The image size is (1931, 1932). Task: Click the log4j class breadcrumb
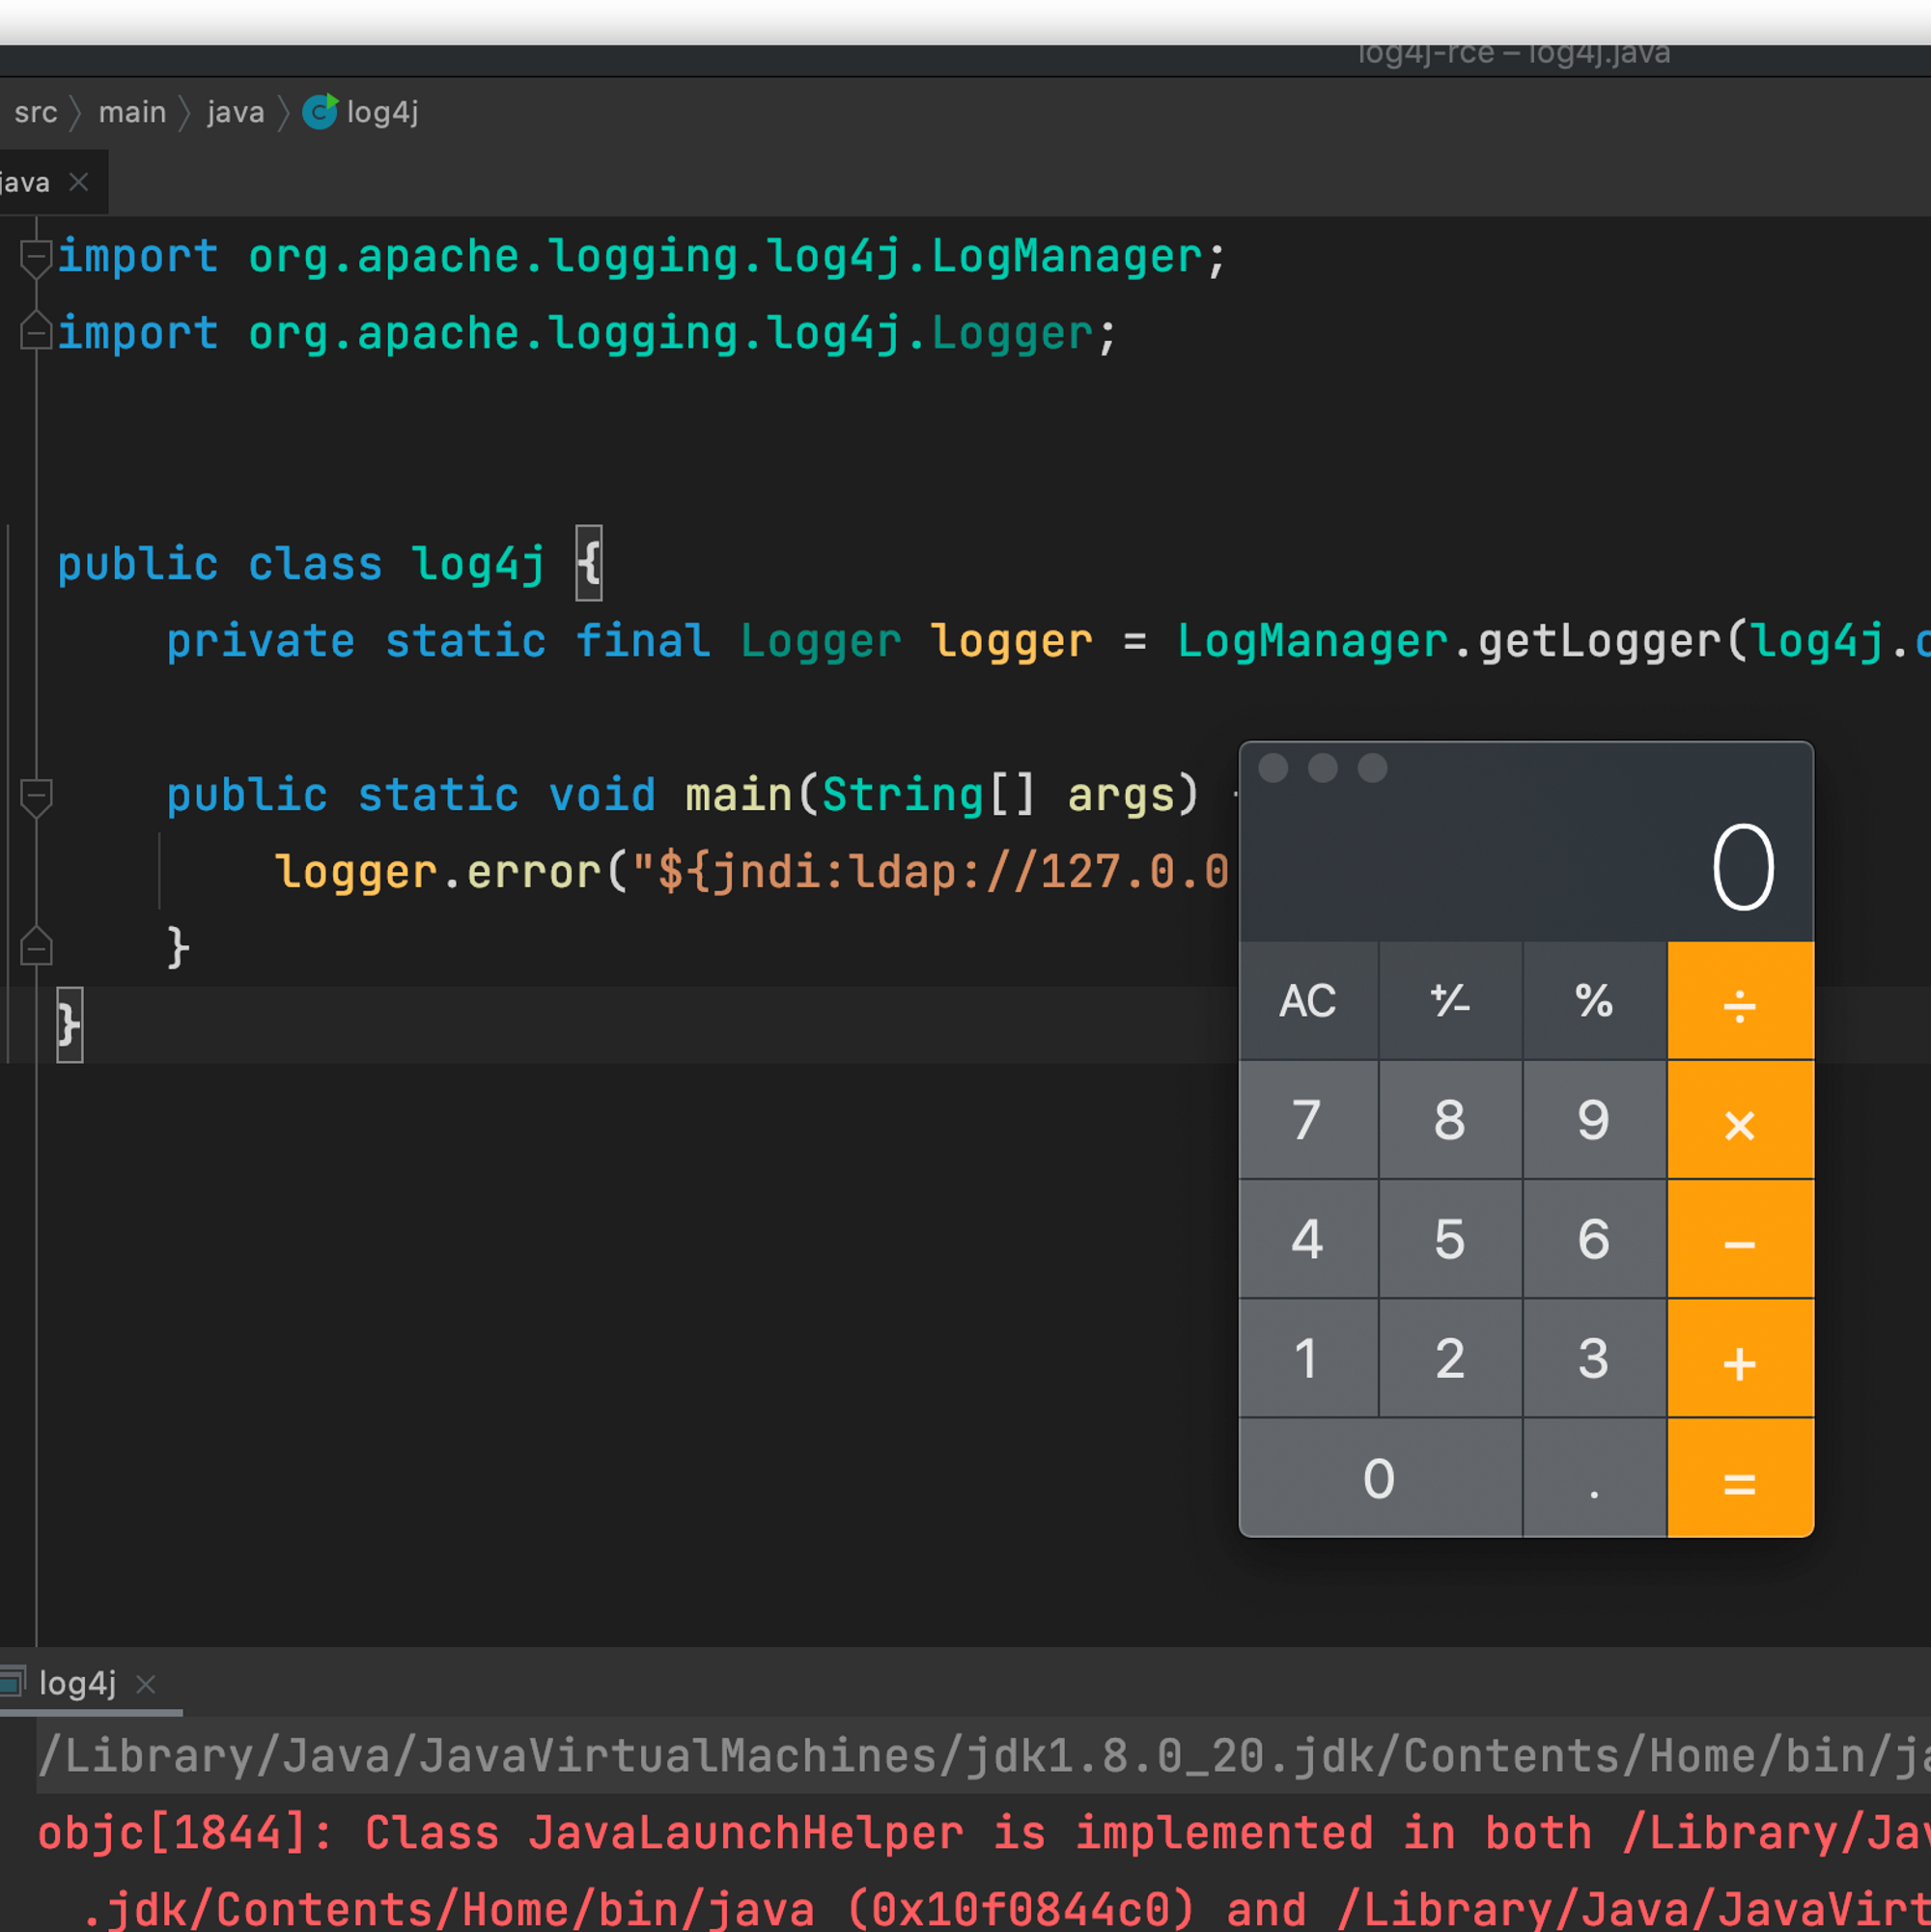(x=383, y=112)
